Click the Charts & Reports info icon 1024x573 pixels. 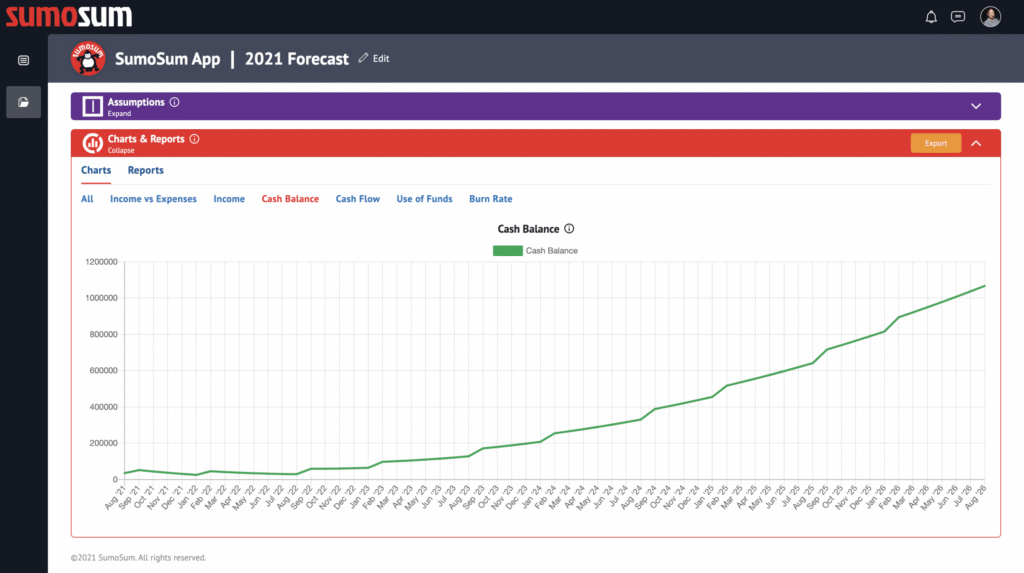point(194,139)
